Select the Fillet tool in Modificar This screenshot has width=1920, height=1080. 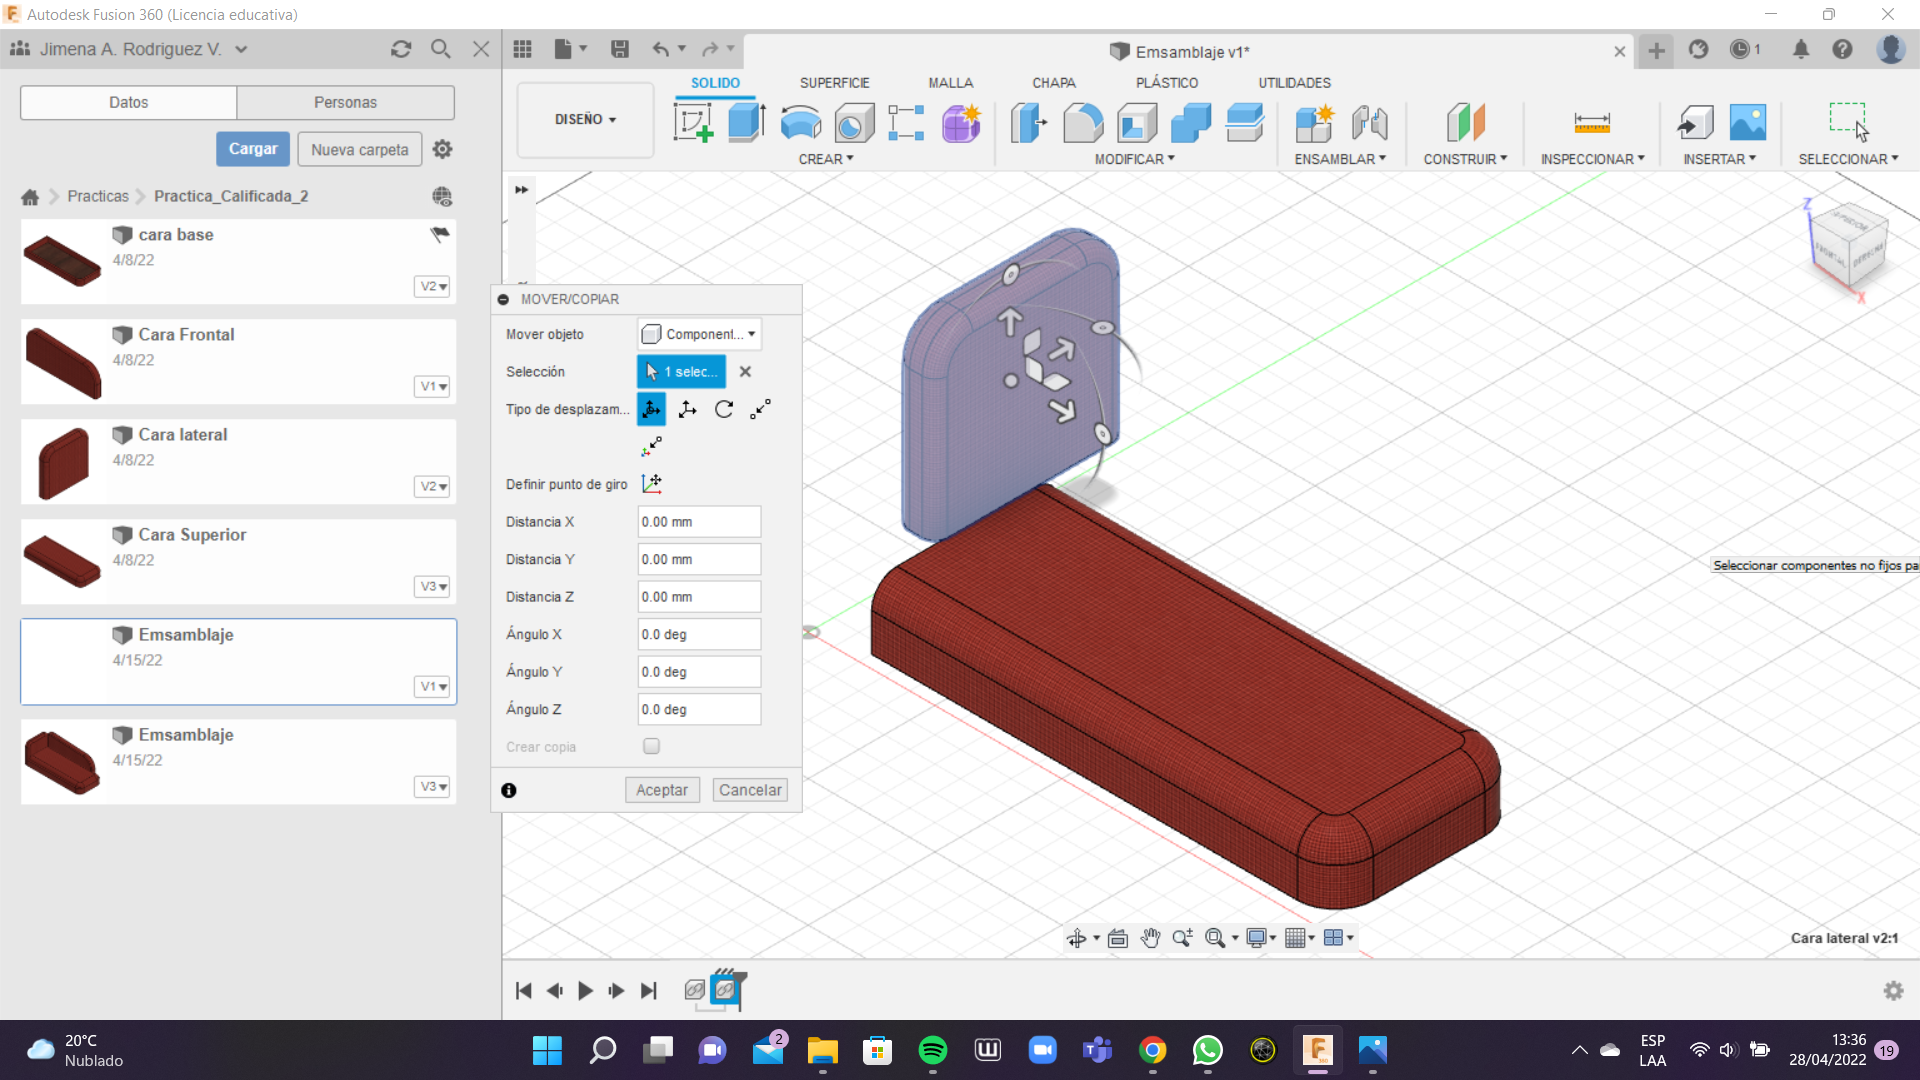[x=1083, y=123]
